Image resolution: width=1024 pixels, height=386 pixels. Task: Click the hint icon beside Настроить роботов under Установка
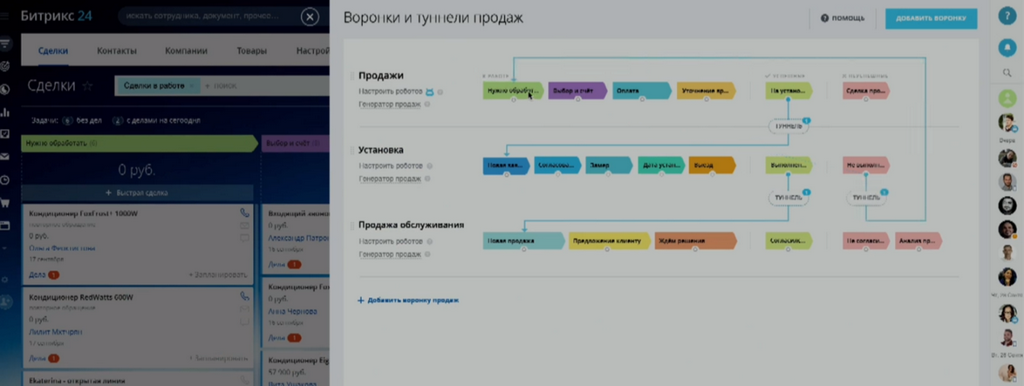pyautogui.click(x=429, y=166)
